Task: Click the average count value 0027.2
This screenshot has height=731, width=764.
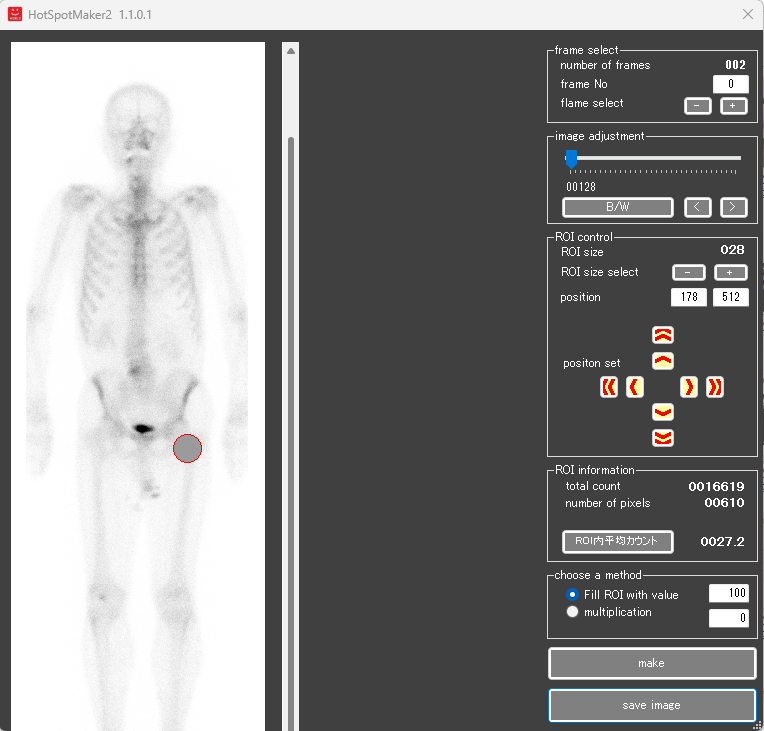Action: [x=722, y=541]
